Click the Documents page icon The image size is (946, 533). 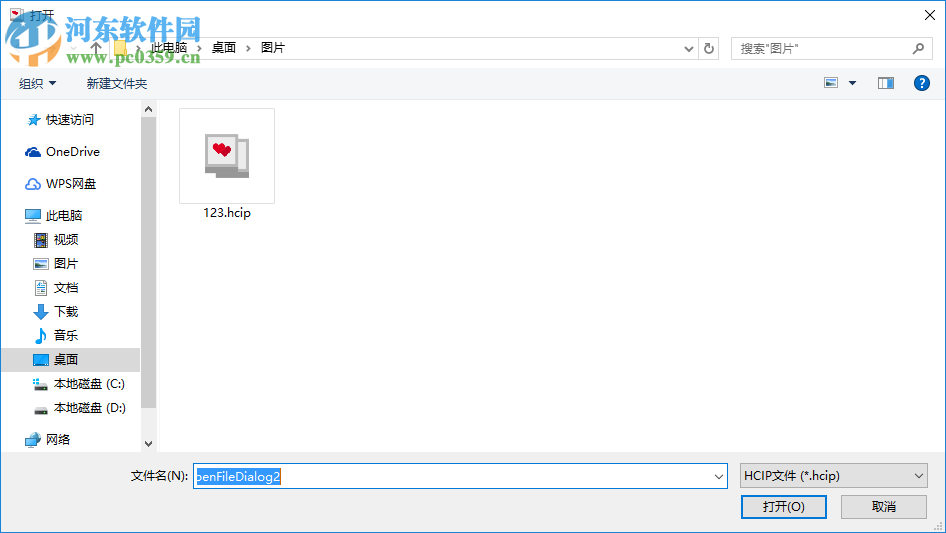(x=40, y=288)
